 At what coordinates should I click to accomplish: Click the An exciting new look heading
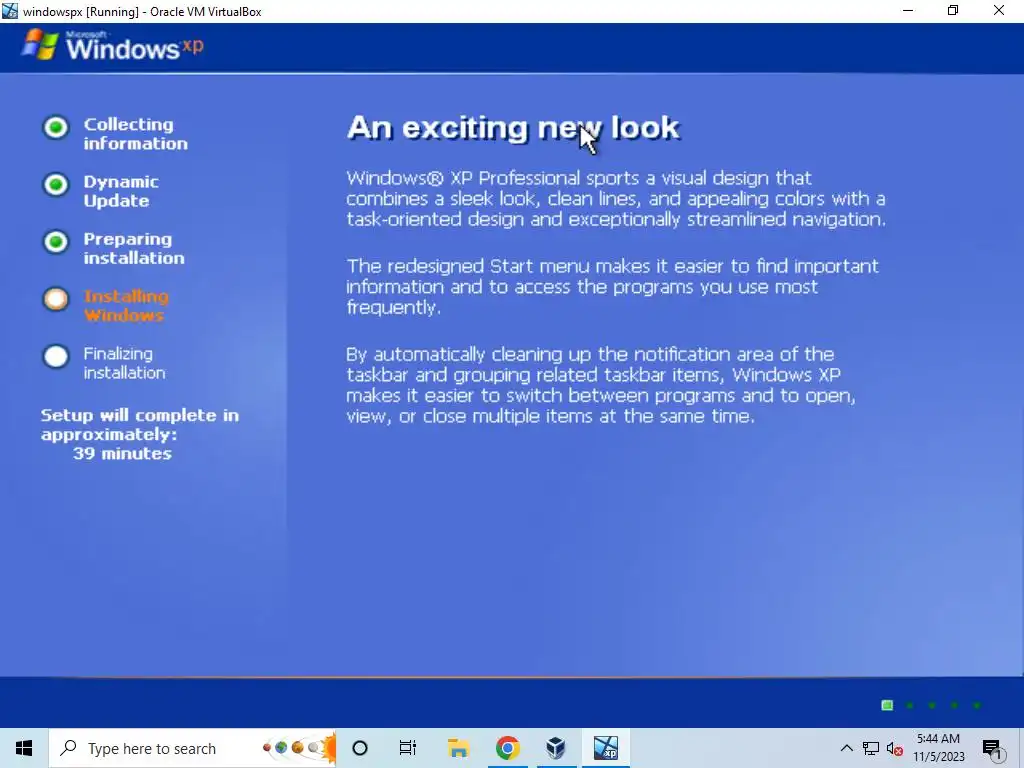tap(513, 127)
